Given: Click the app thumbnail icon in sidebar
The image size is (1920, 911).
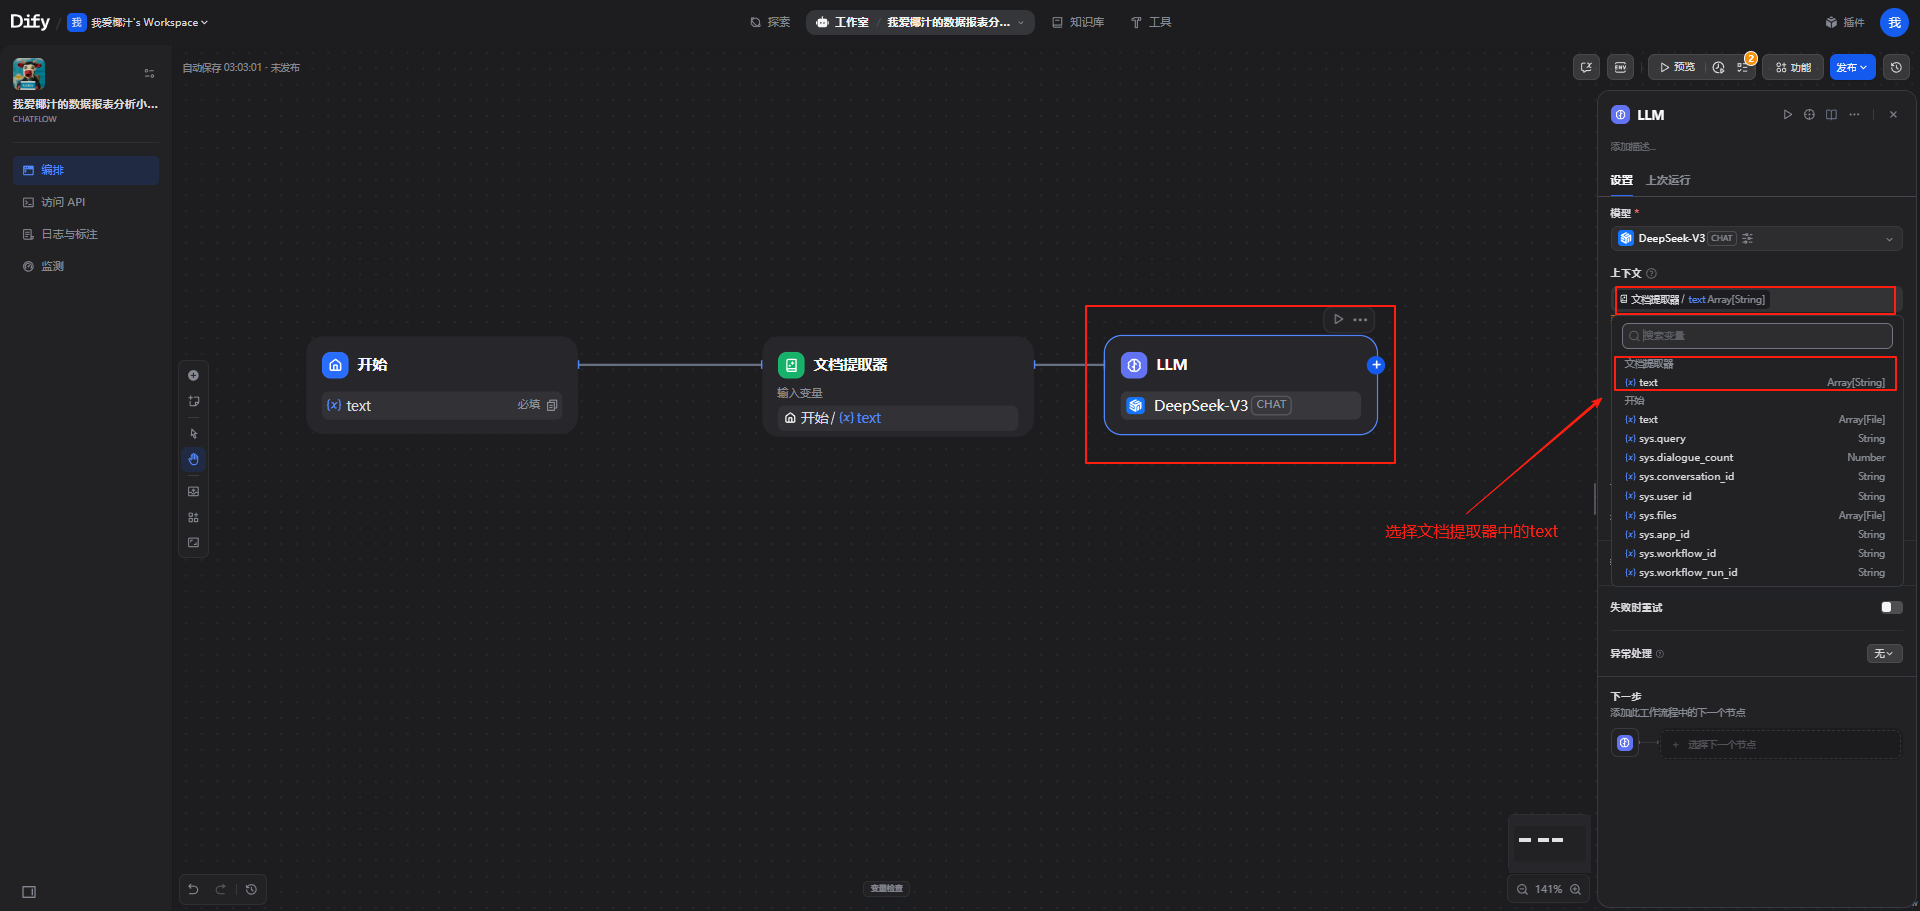Looking at the screenshot, I should [29, 74].
